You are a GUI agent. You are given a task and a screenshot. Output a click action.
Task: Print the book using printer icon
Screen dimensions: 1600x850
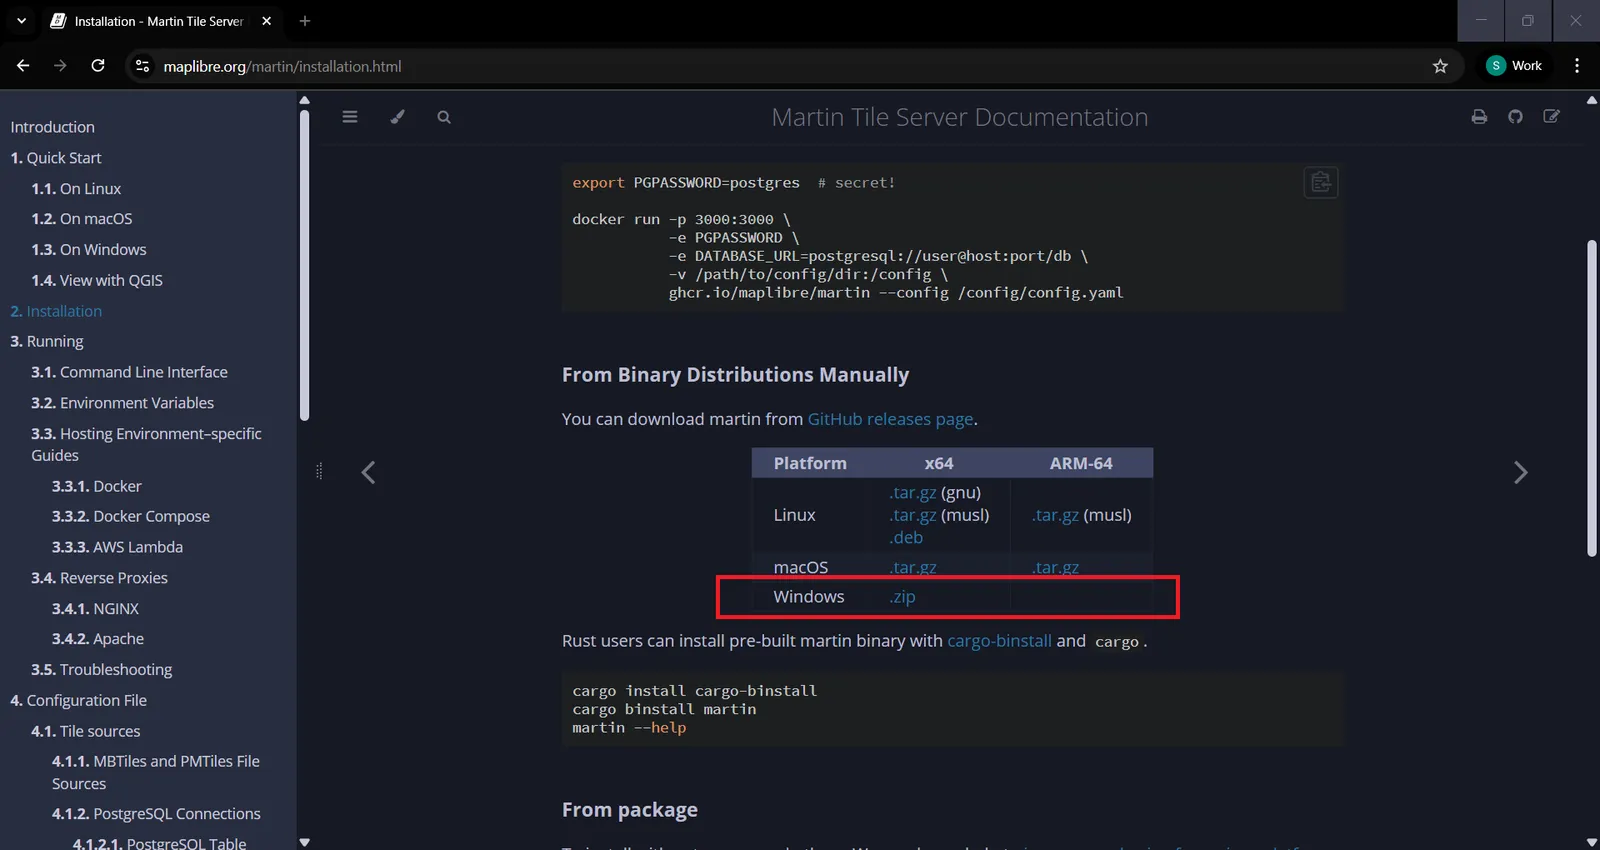pyautogui.click(x=1479, y=117)
